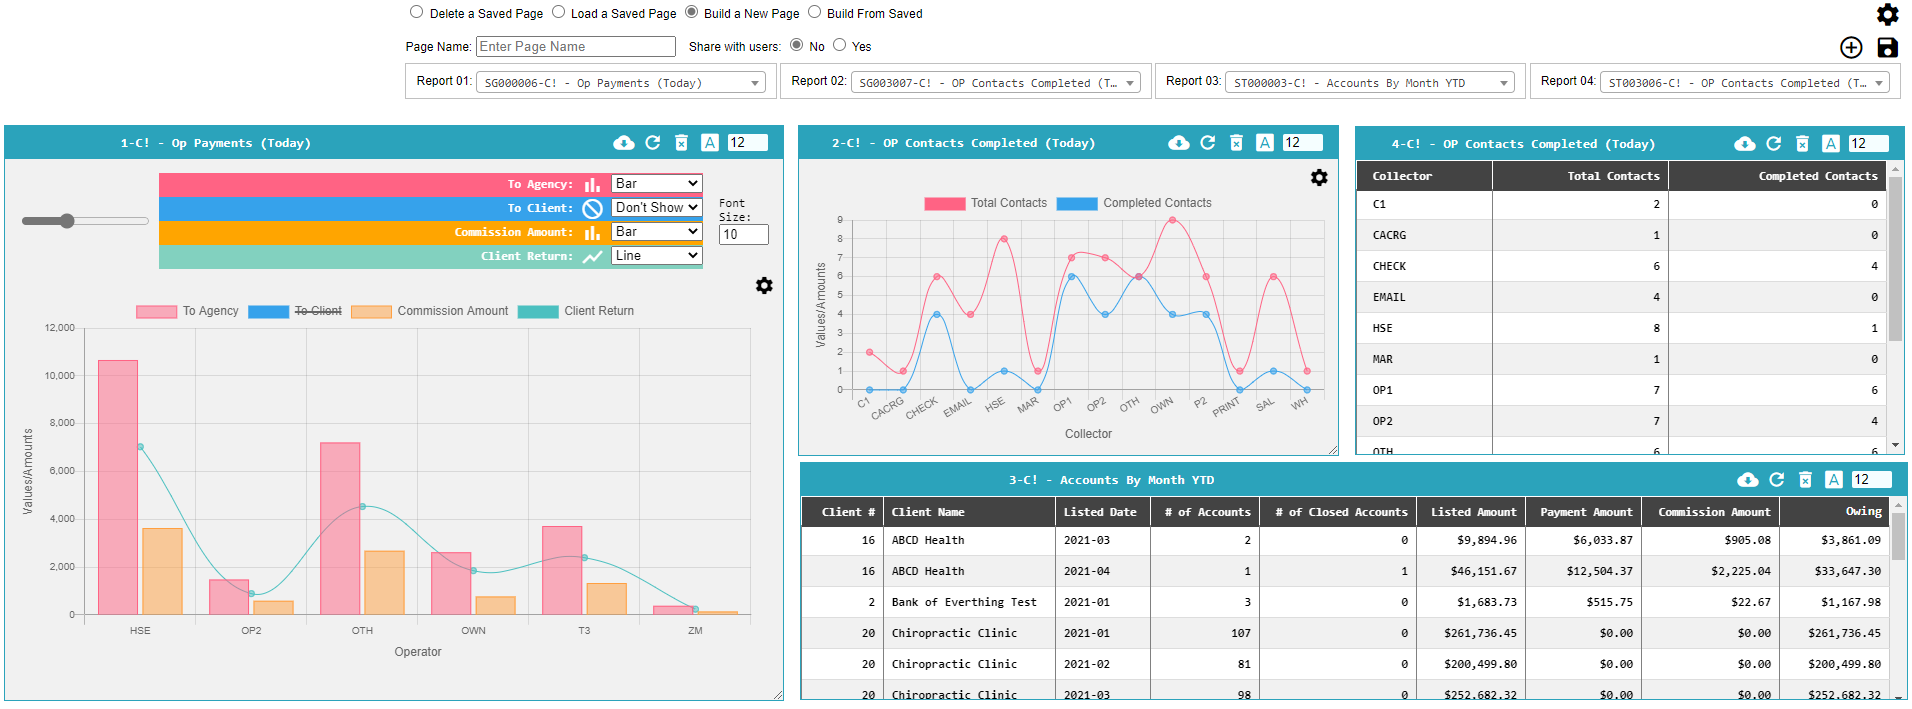Open the page settings gear at top right
Screen dimensions: 1912x709
pos(1887,14)
